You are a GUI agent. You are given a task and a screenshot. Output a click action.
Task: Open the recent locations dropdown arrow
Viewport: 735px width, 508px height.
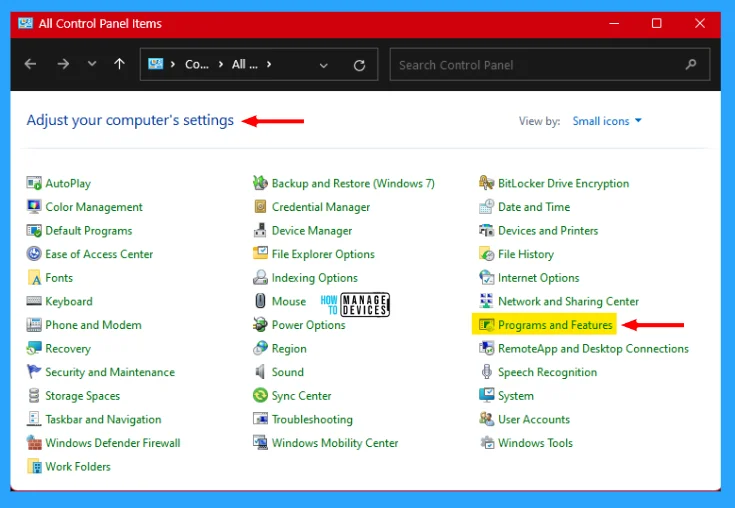[x=92, y=64]
